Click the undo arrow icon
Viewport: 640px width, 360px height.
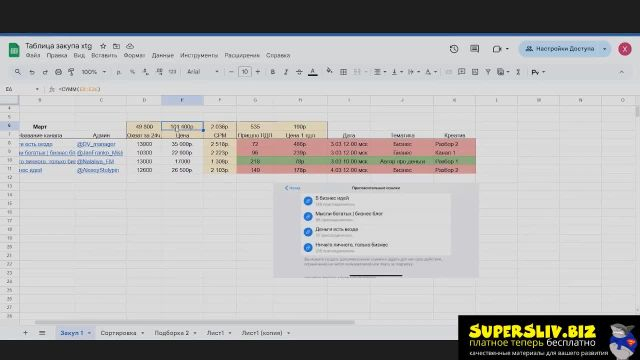click(x=32, y=72)
